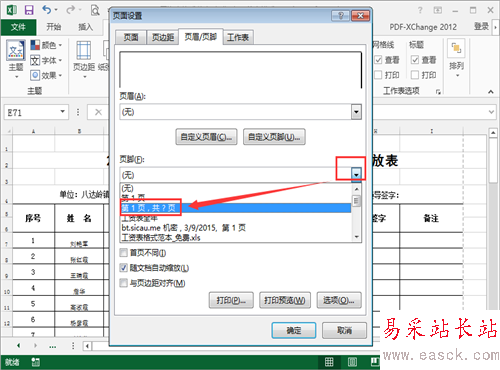
Task: Click 自定义页脚 button
Action: coord(274,137)
